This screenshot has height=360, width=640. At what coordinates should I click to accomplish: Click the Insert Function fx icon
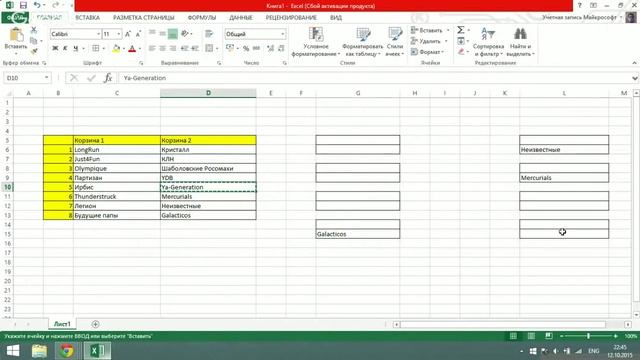(x=108, y=78)
